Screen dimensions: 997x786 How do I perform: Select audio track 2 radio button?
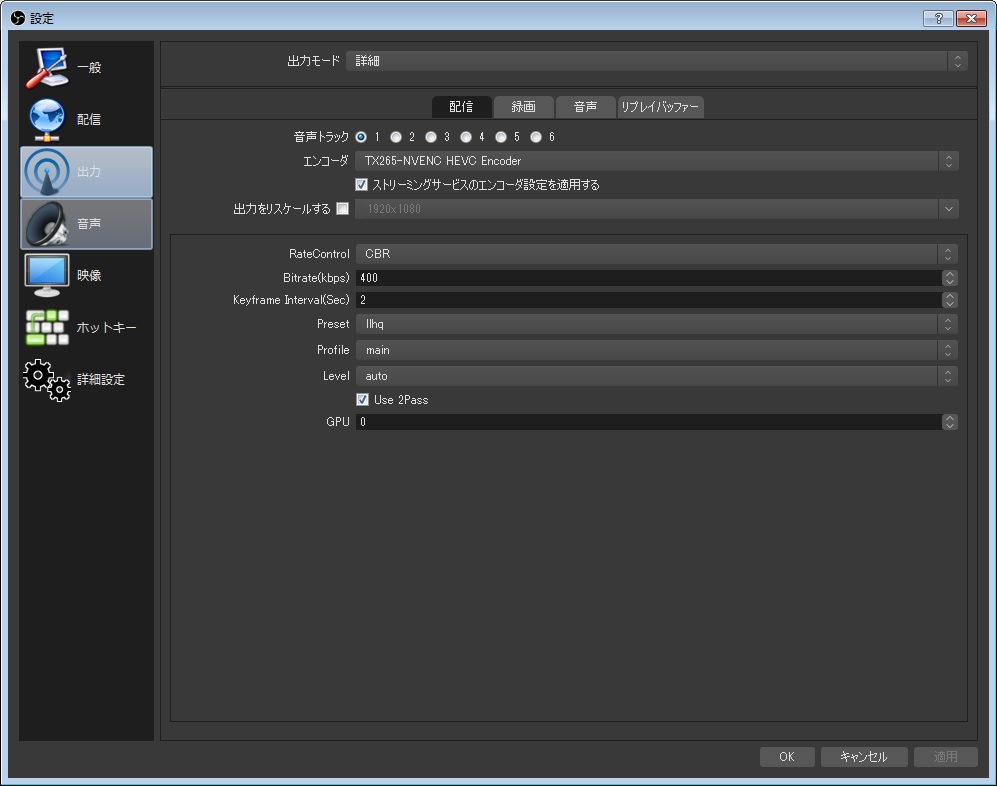(396, 137)
